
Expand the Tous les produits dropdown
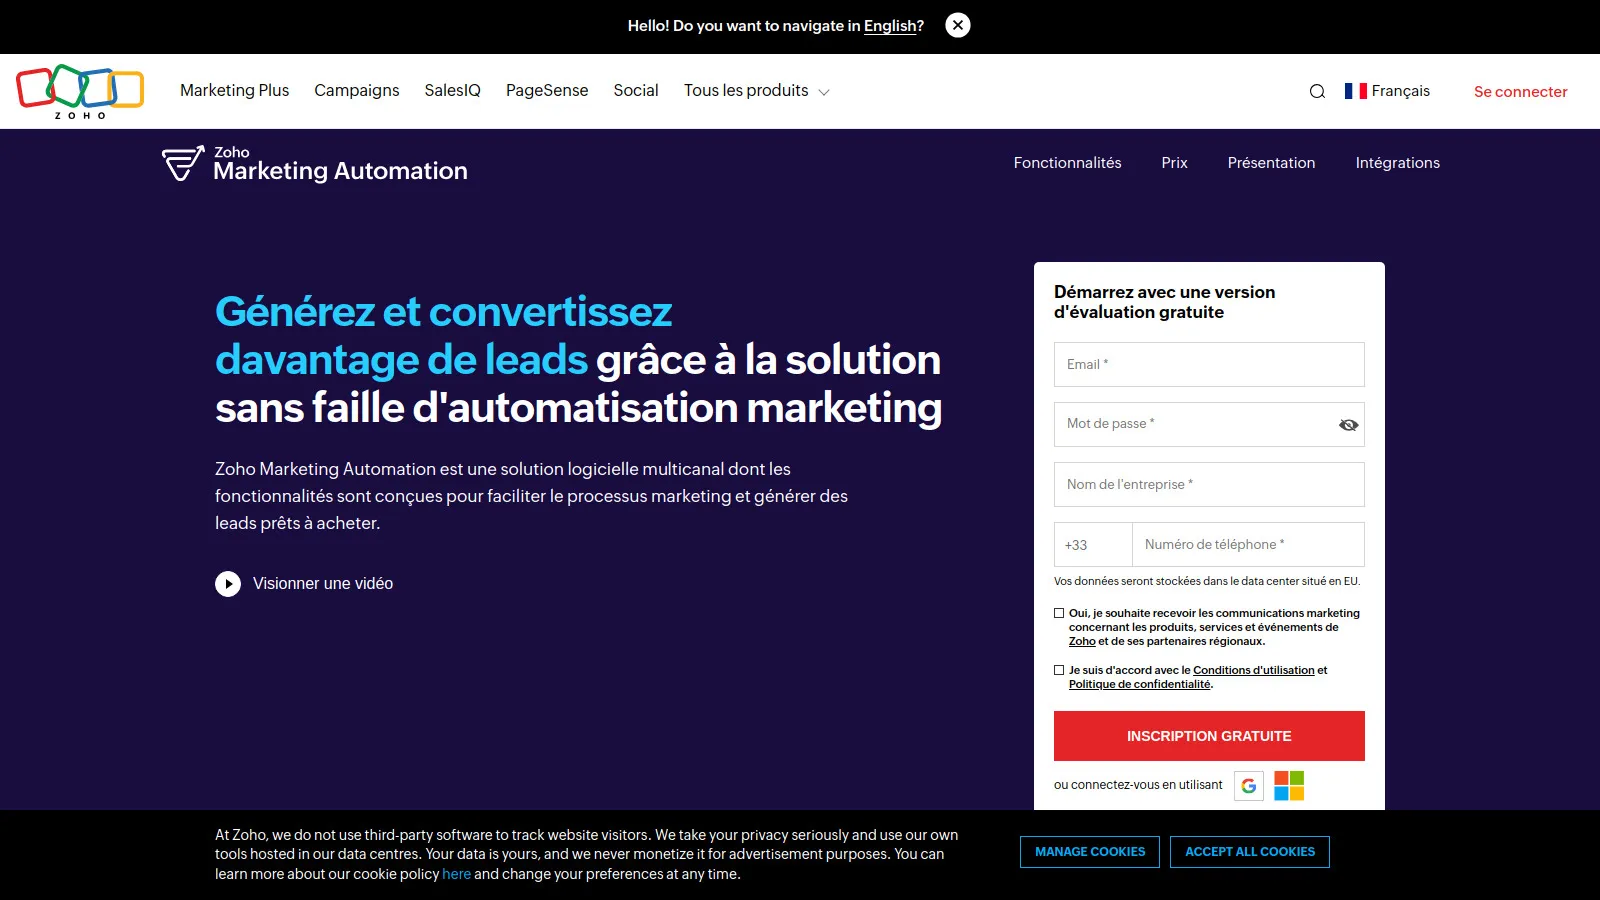coord(755,90)
